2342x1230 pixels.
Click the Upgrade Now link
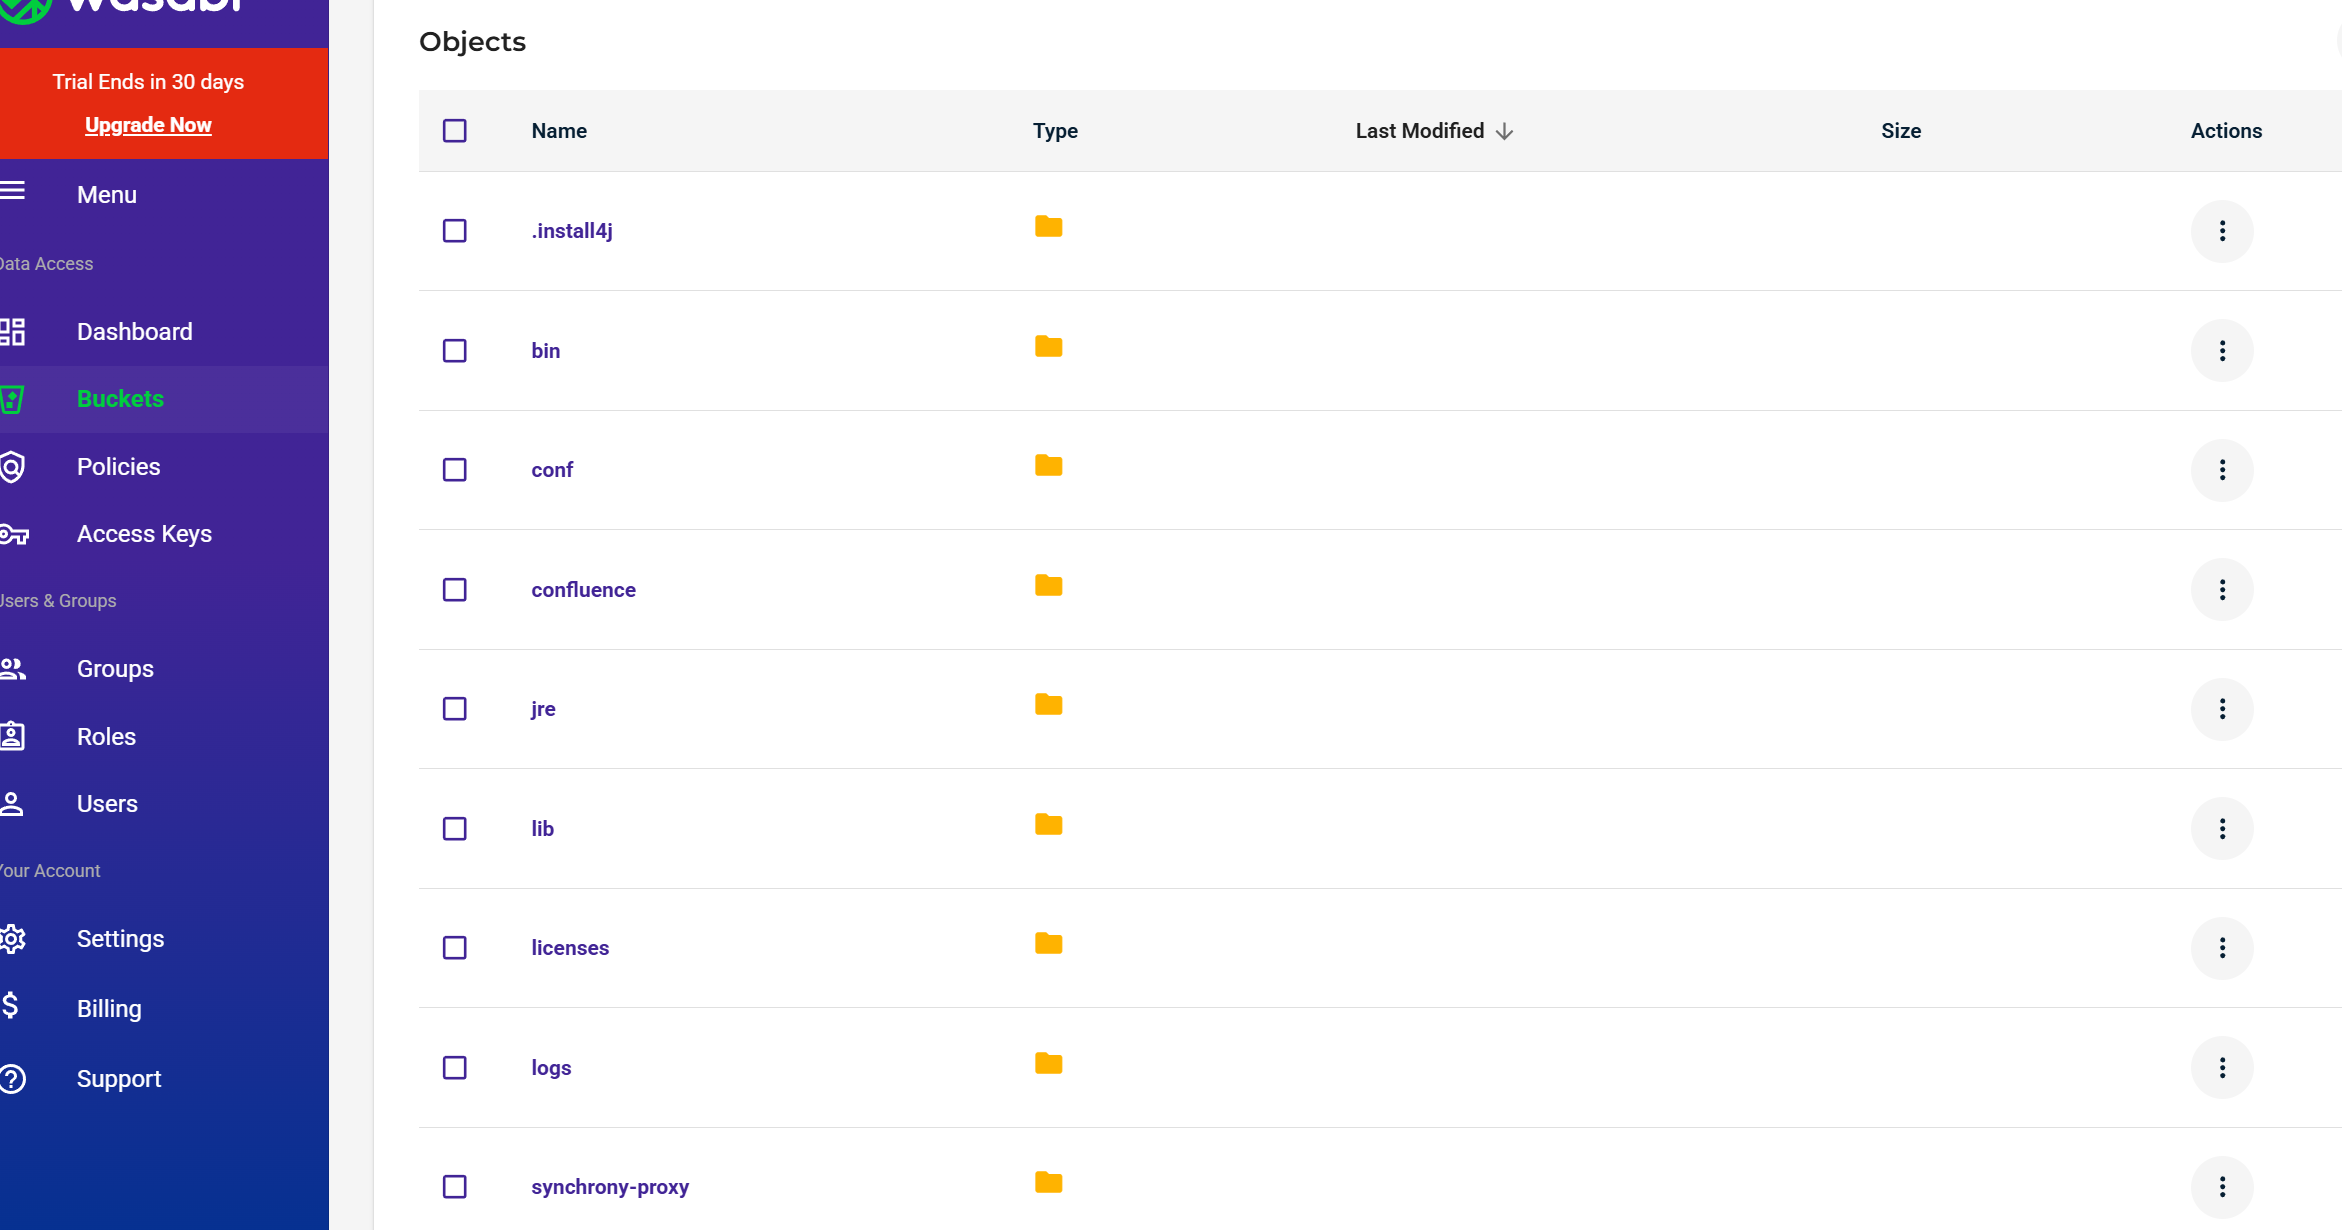[x=148, y=125]
